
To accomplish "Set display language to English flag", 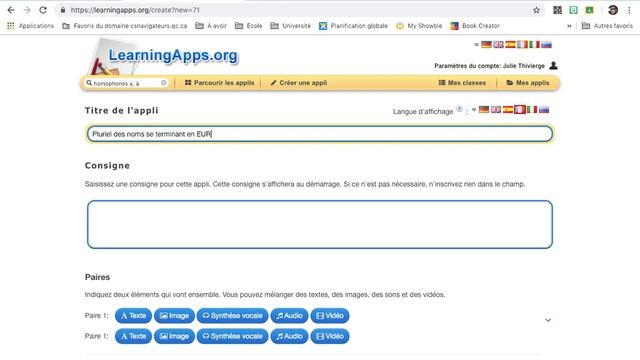I will coord(496,109).
